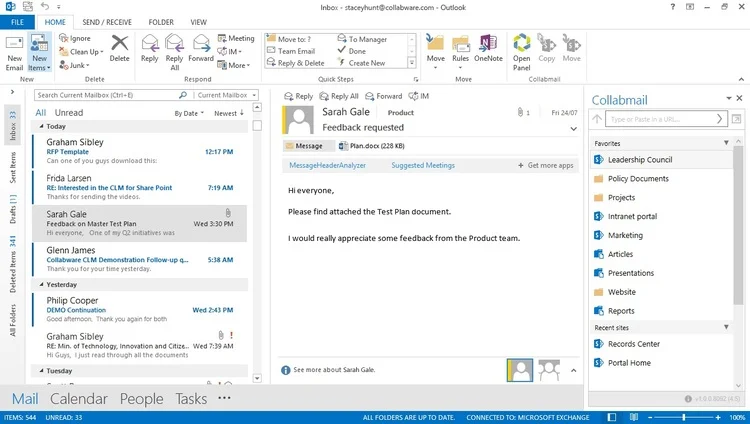The image size is (750, 424).
Task: Collapse the Yesterday group
Action: click(x=41, y=284)
